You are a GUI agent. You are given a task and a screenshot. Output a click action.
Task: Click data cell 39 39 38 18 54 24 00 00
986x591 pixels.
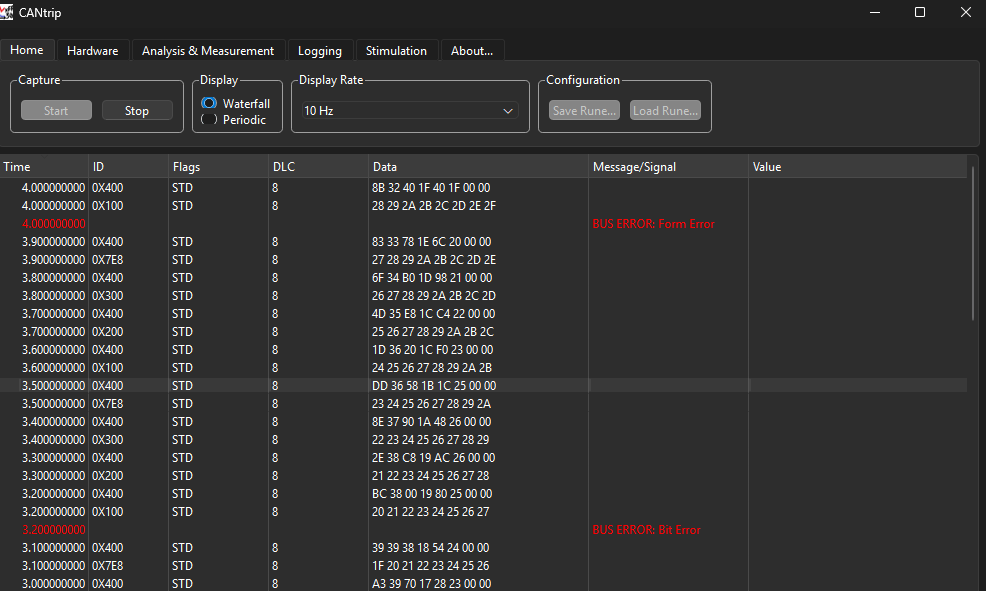431,548
